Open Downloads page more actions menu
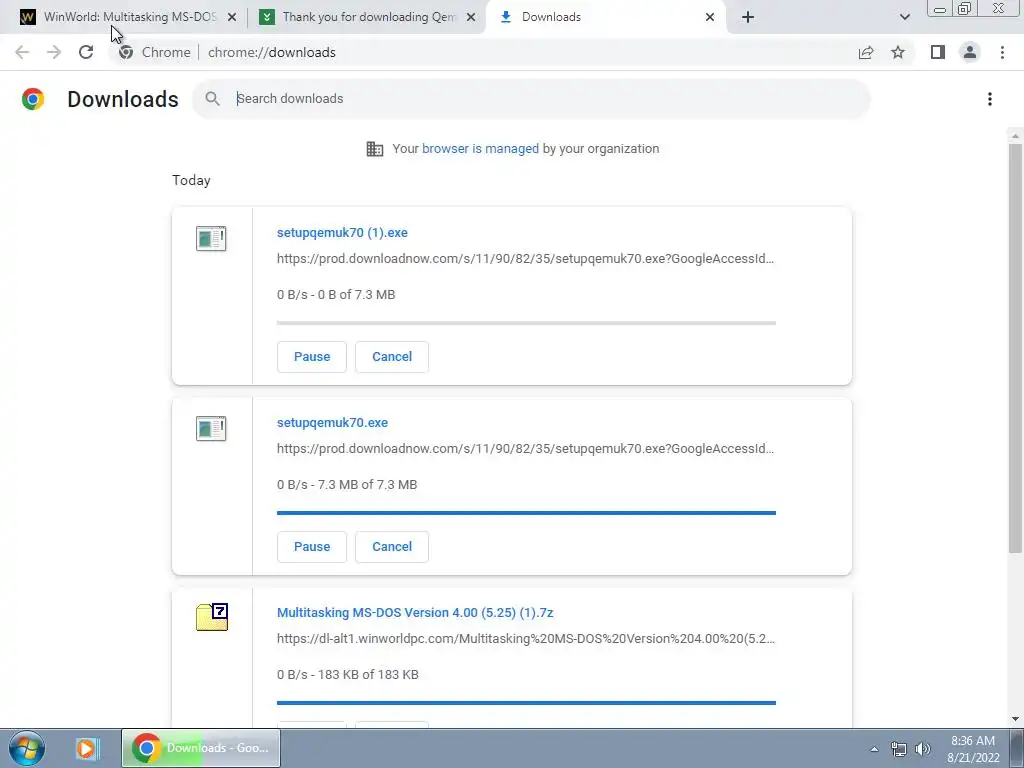The height and width of the screenshot is (768, 1024). click(990, 99)
